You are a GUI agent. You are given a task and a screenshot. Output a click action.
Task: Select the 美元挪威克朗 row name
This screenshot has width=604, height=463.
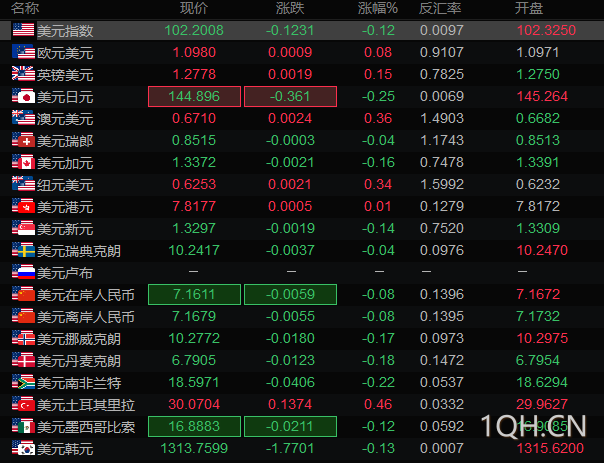pos(79,339)
